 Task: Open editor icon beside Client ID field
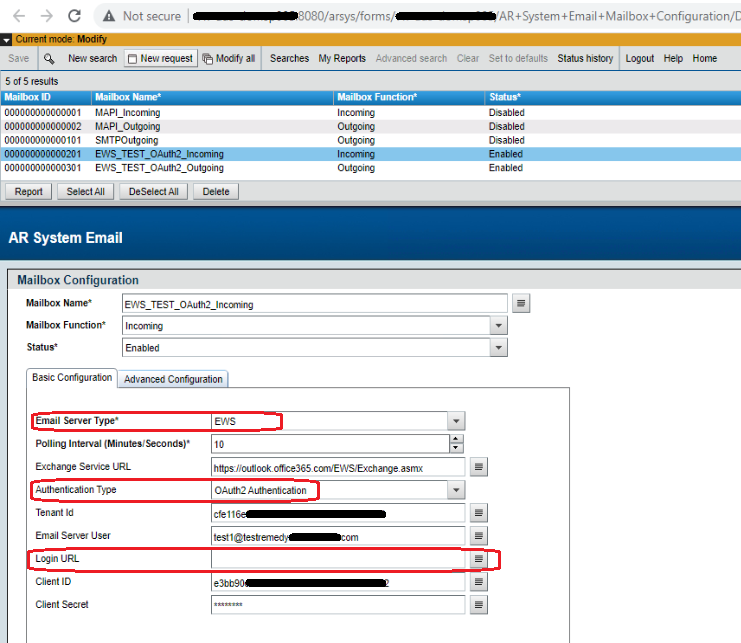[479, 582]
